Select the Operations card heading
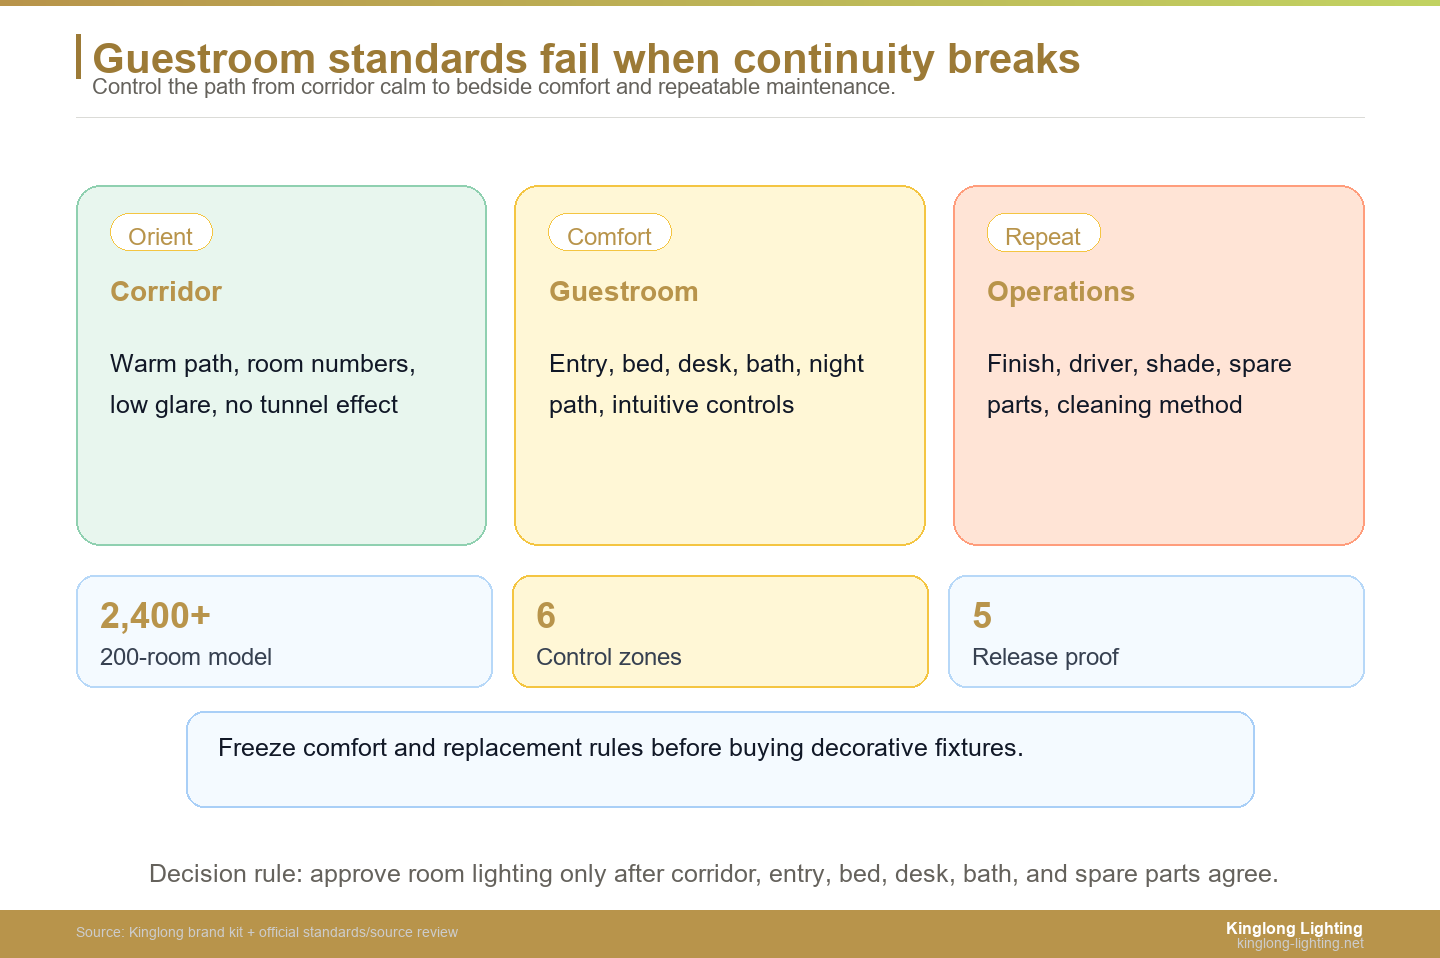1440x958 pixels. tap(1061, 291)
